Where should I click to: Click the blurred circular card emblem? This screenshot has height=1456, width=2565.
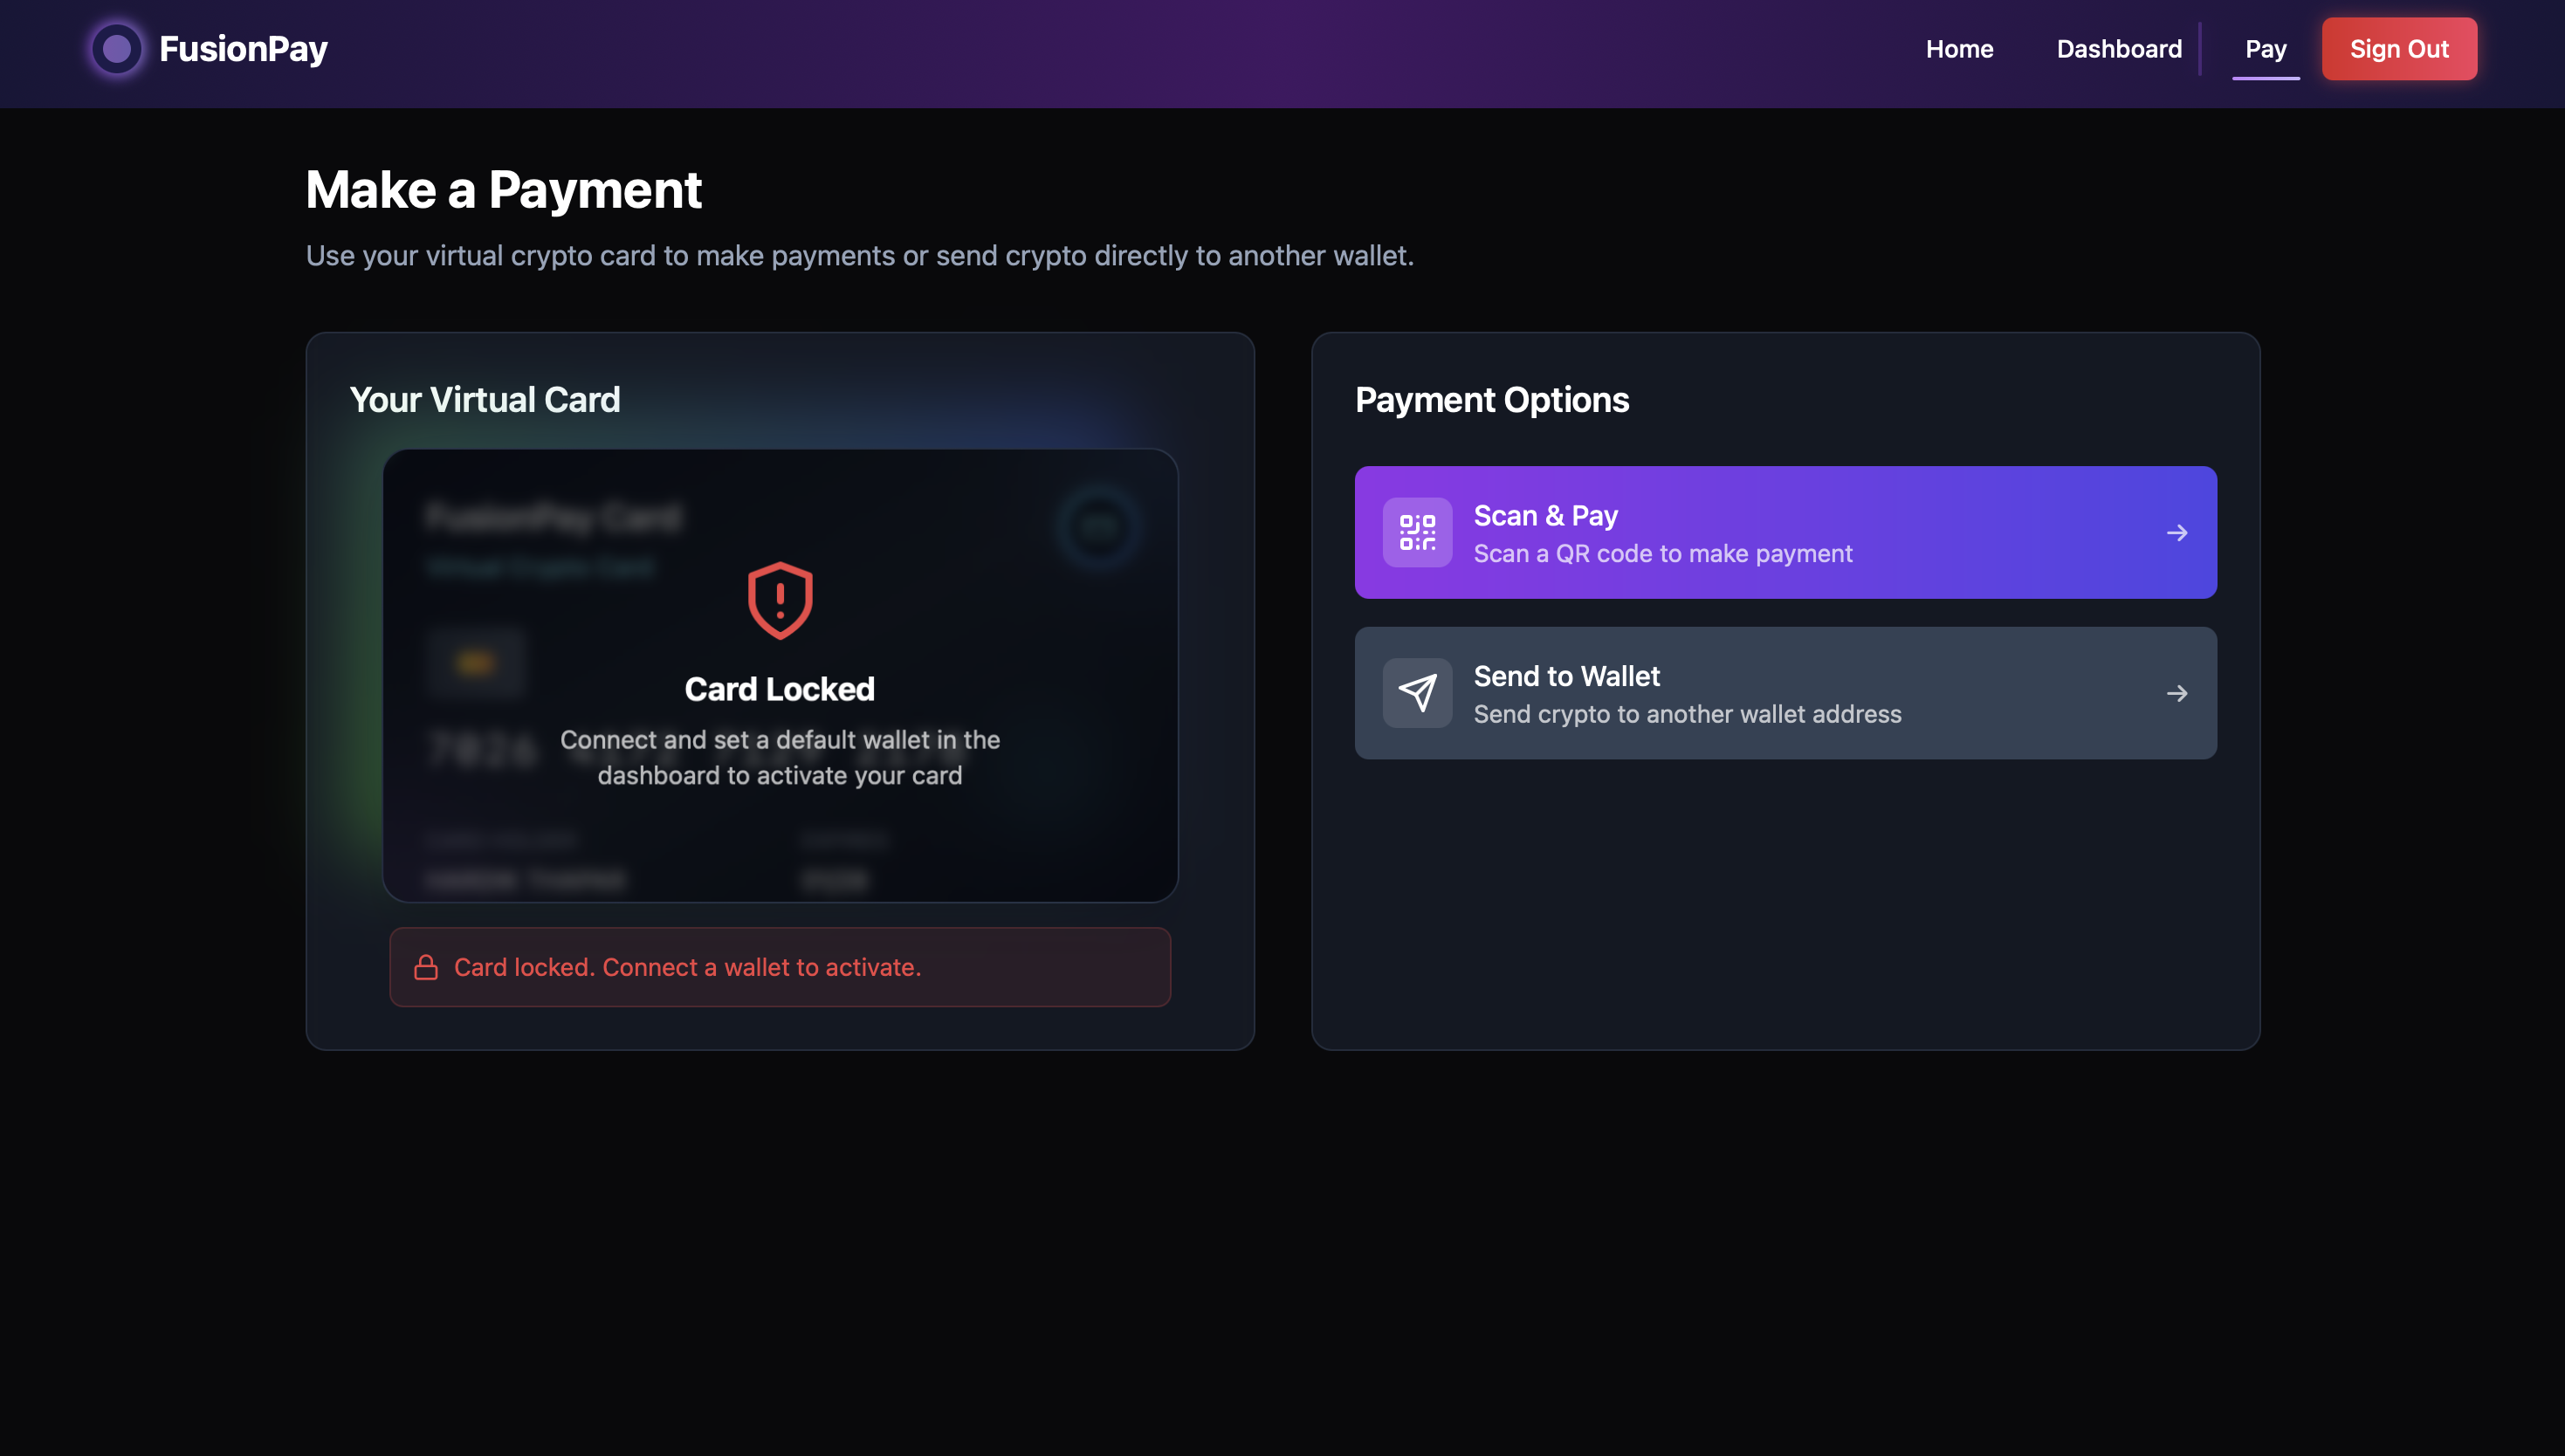point(1098,526)
